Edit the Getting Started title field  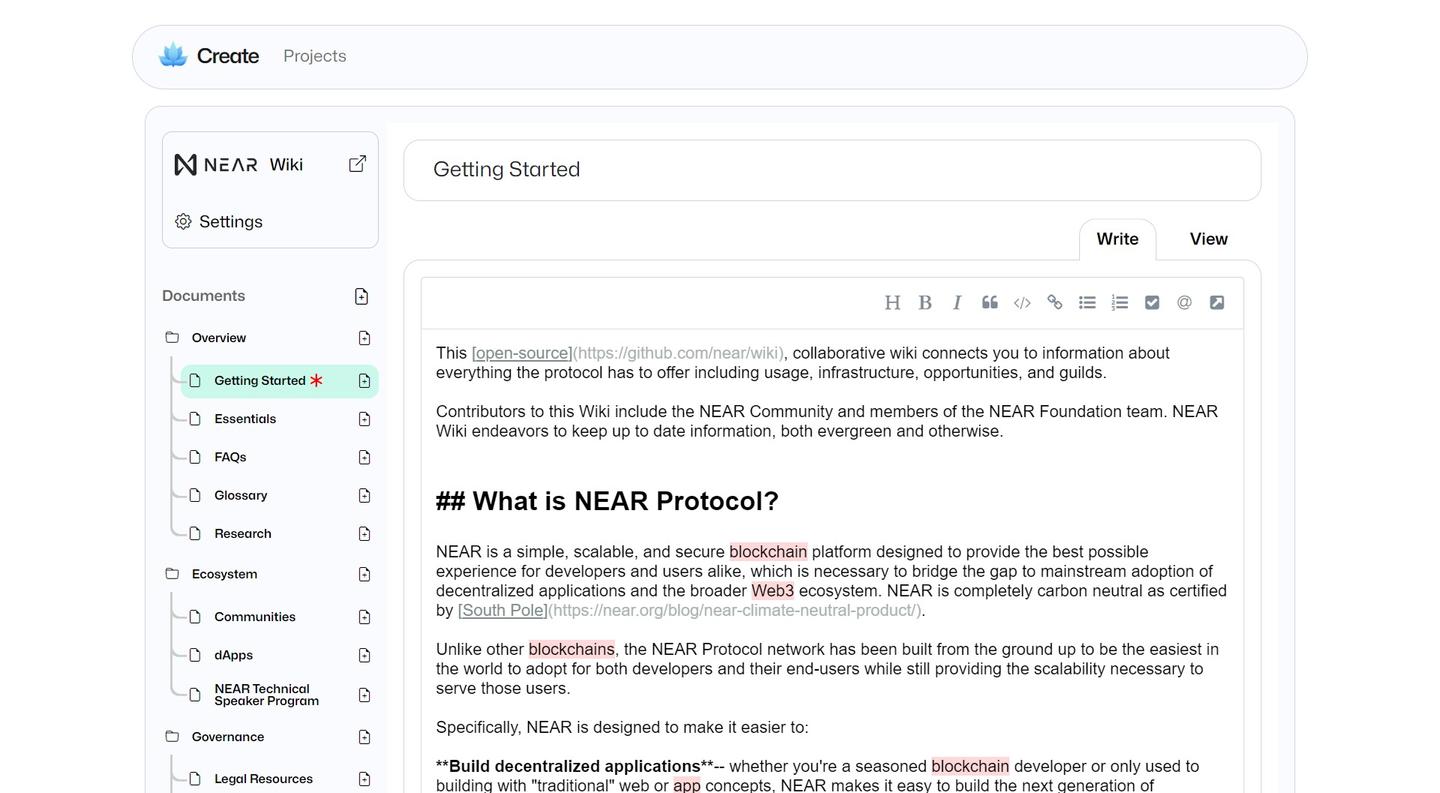click(832, 170)
